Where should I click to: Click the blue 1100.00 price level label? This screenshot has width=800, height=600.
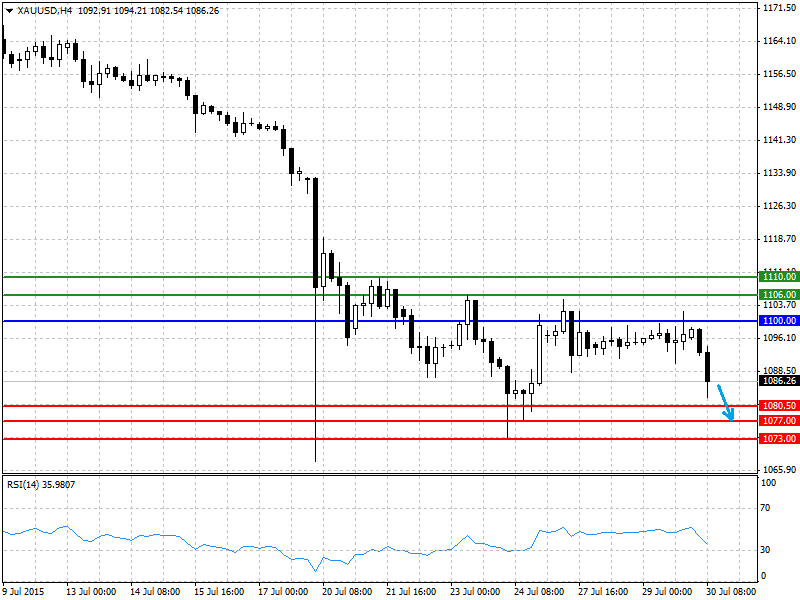click(779, 320)
